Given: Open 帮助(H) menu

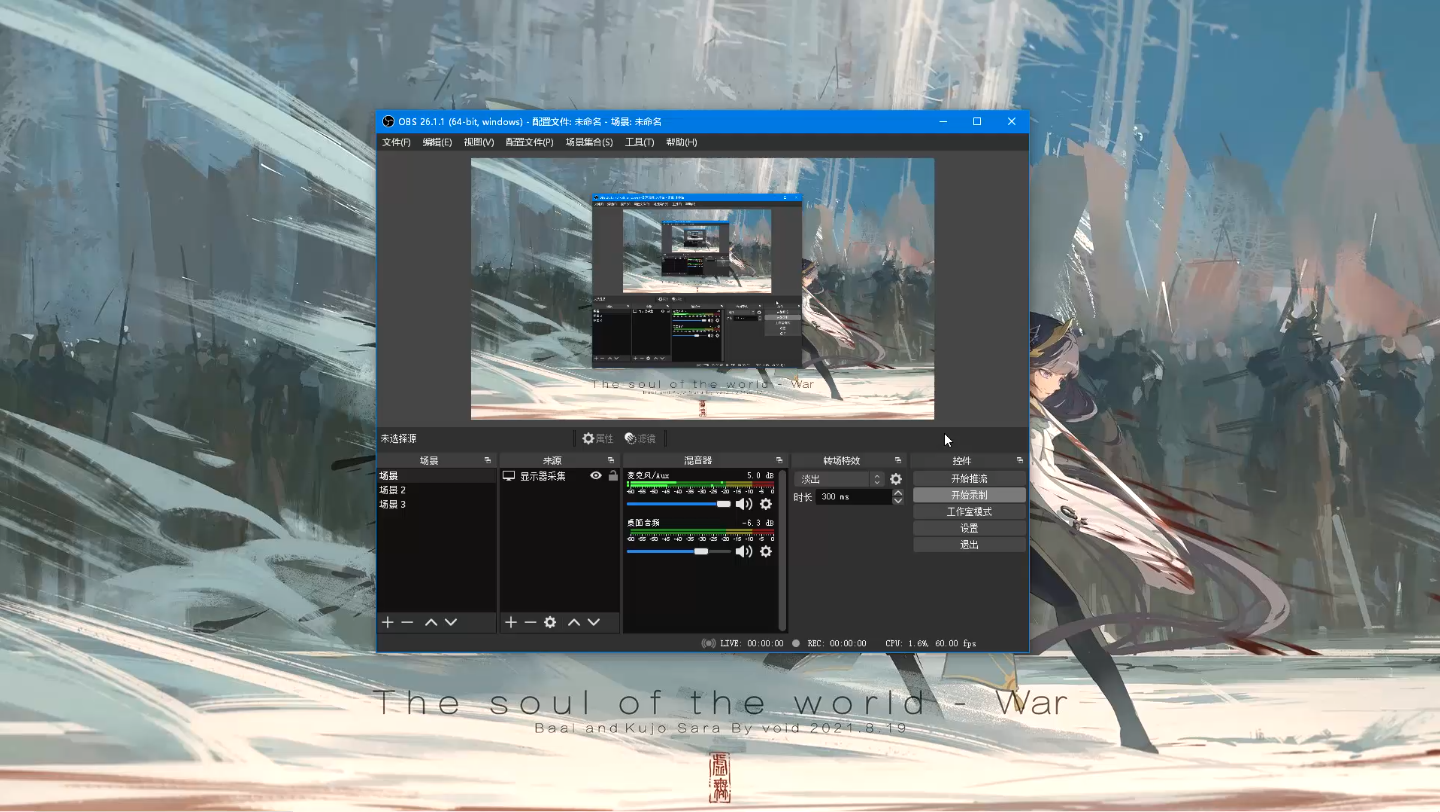Looking at the screenshot, I should coord(681,142).
